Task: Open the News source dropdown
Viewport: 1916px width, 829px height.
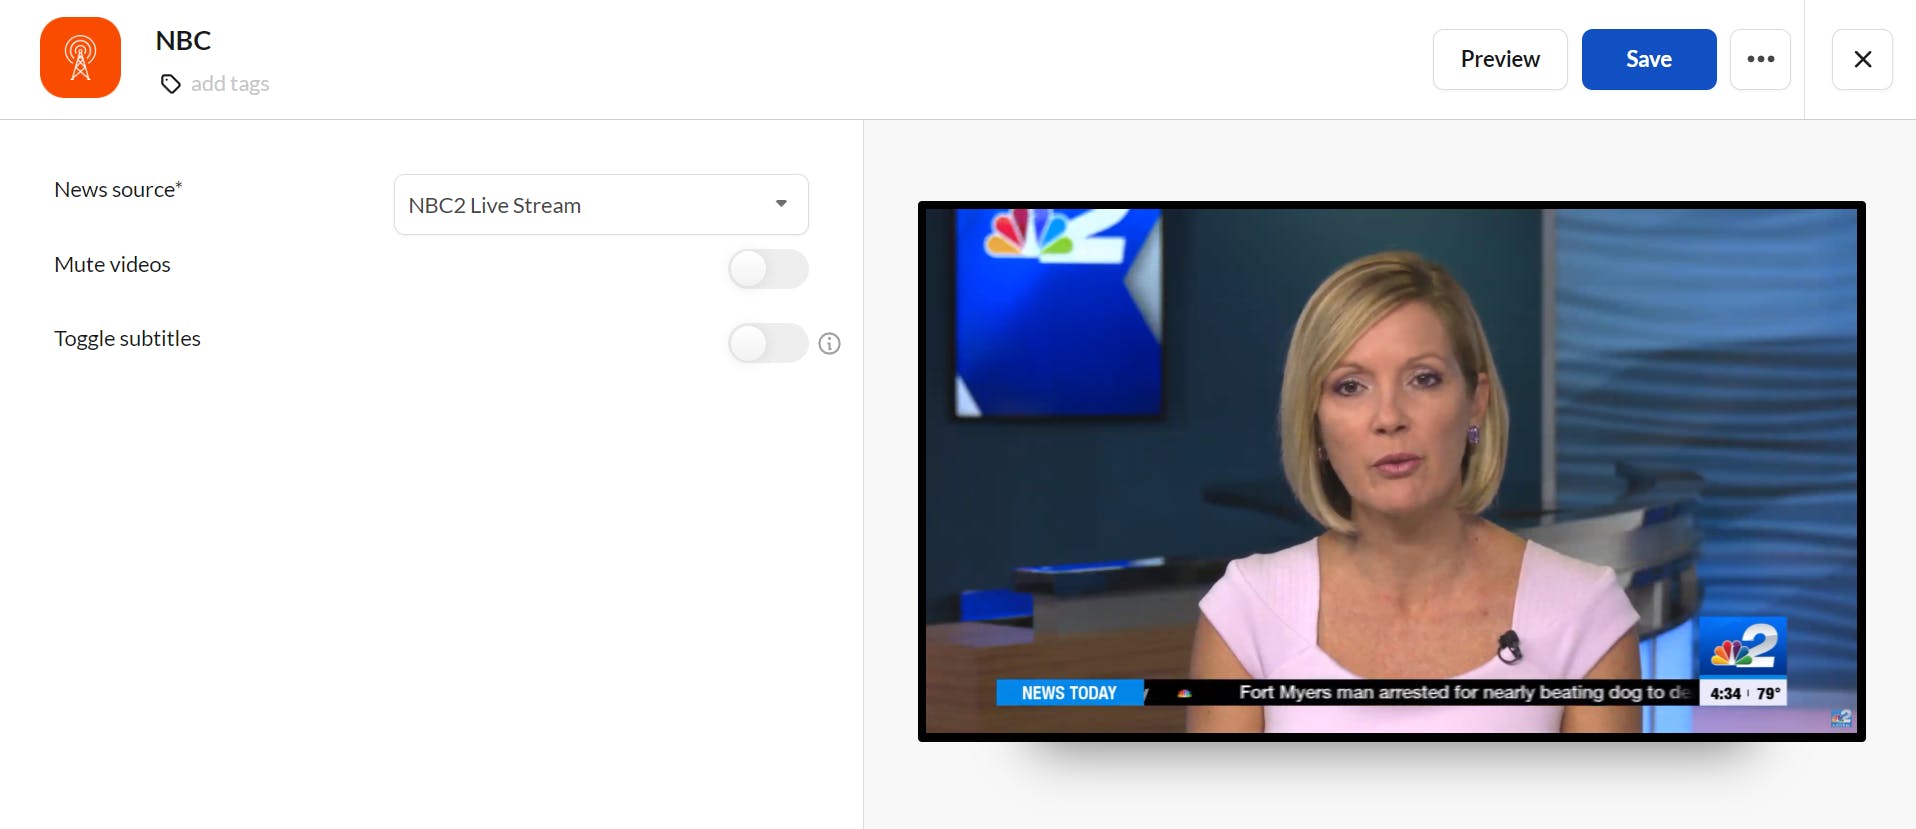Action: pyautogui.click(x=601, y=205)
